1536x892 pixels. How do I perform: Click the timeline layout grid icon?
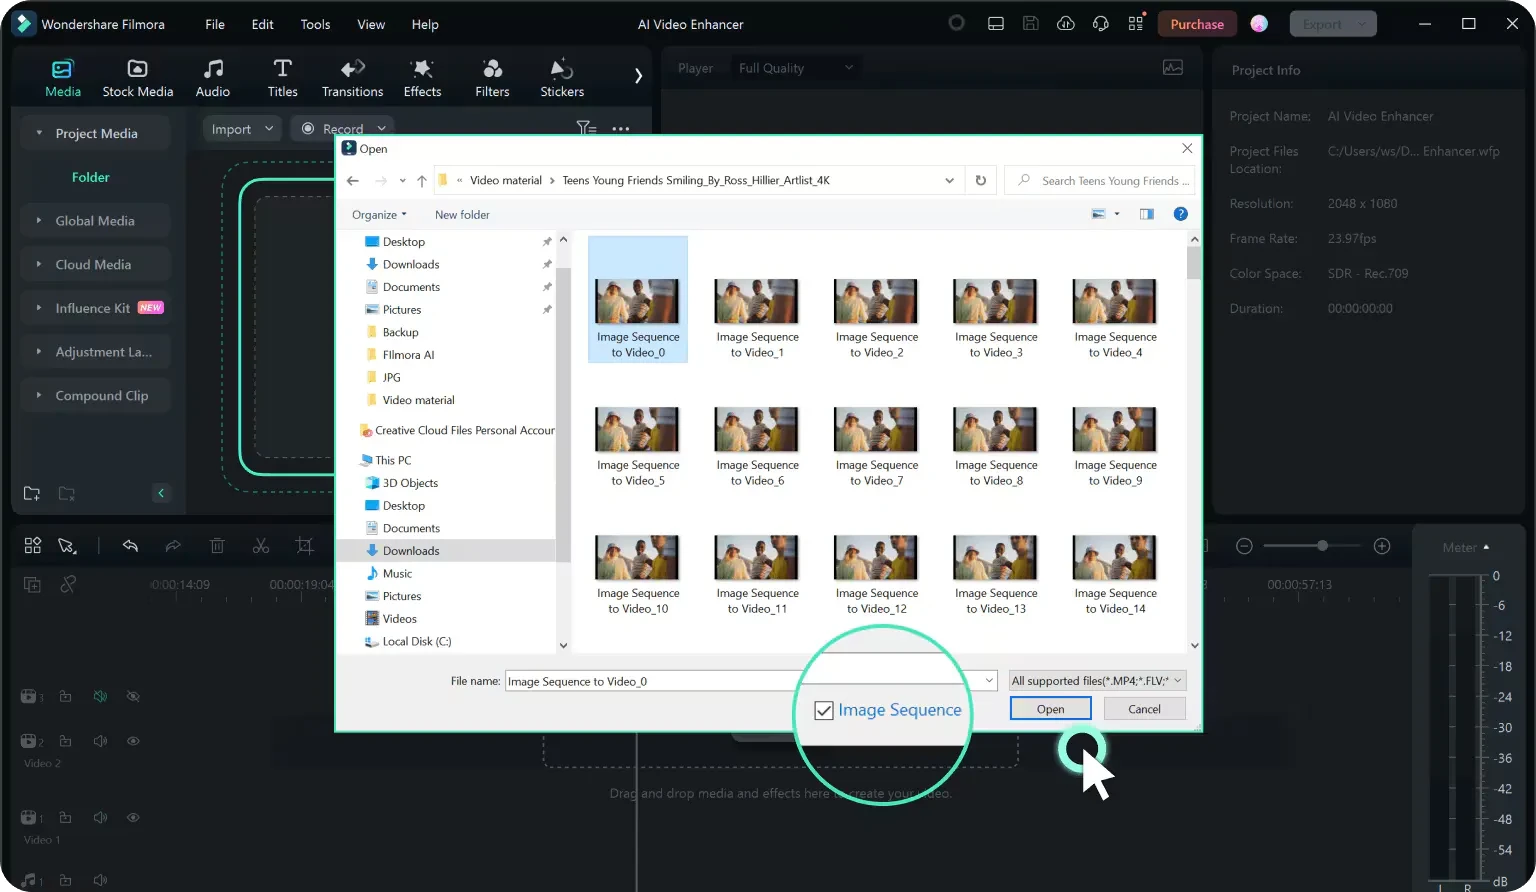coord(33,546)
